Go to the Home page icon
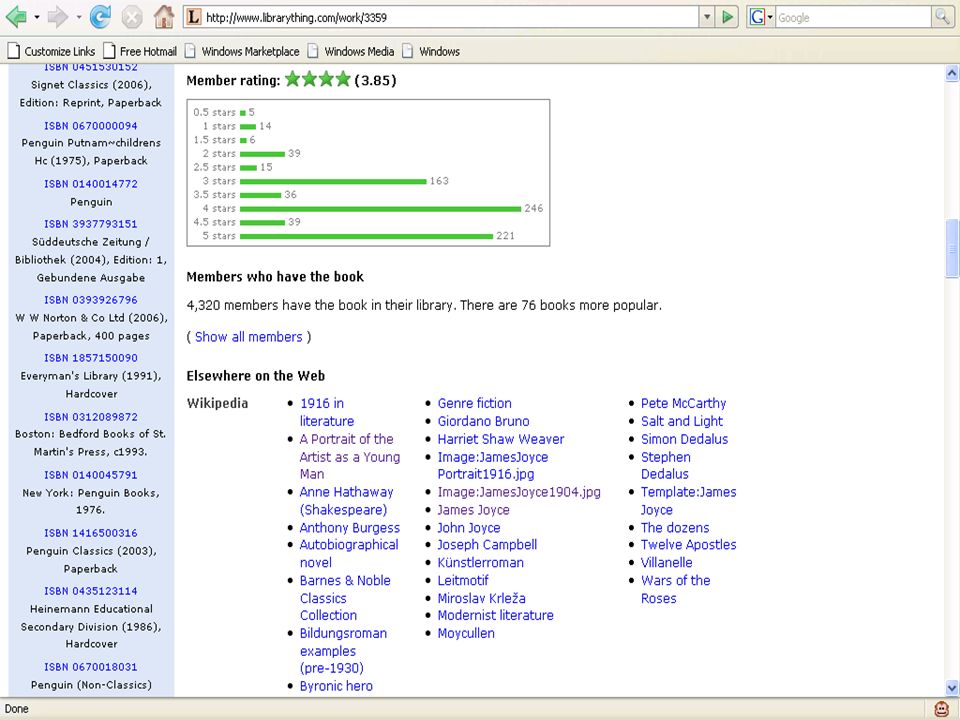This screenshot has height=720, width=960. (x=163, y=17)
